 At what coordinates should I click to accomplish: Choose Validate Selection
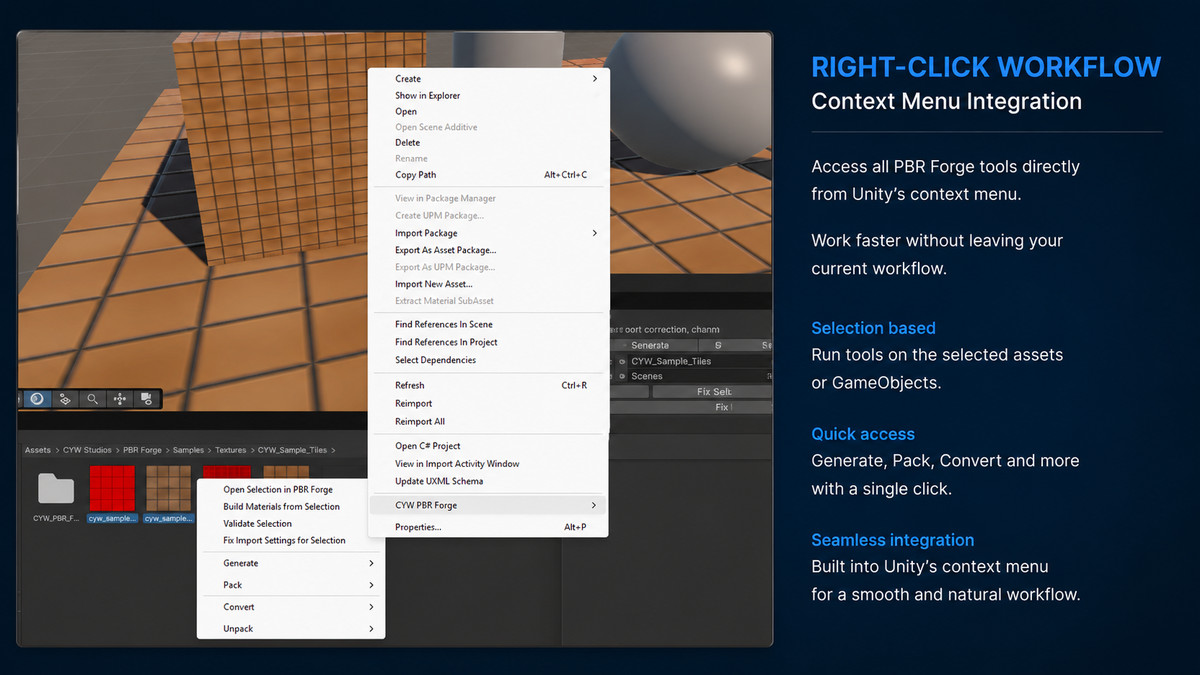point(258,524)
